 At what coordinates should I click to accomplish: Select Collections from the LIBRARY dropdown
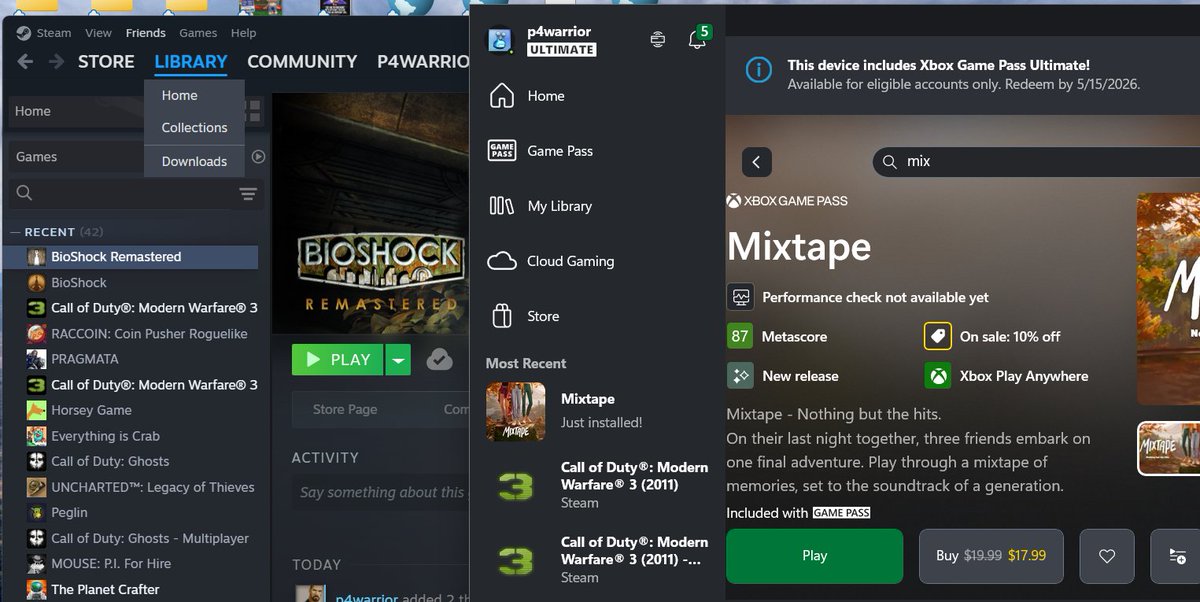point(195,128)
